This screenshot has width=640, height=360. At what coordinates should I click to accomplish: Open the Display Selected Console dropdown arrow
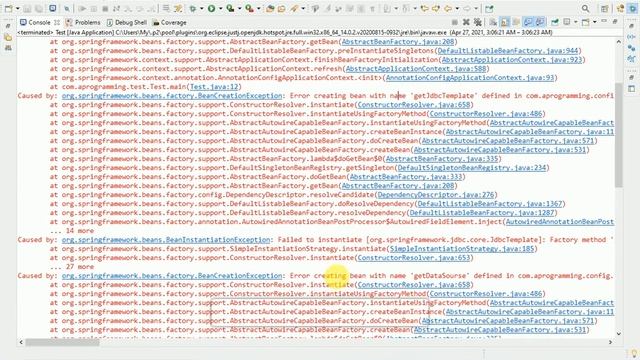(x=576, y=22)
